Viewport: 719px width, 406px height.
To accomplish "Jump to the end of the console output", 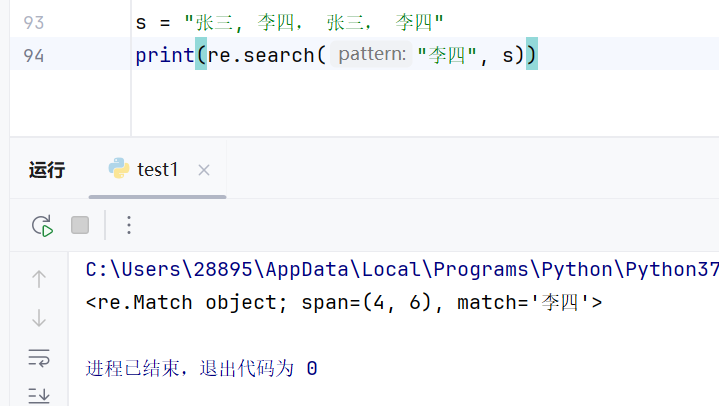I will pos(39,395).
